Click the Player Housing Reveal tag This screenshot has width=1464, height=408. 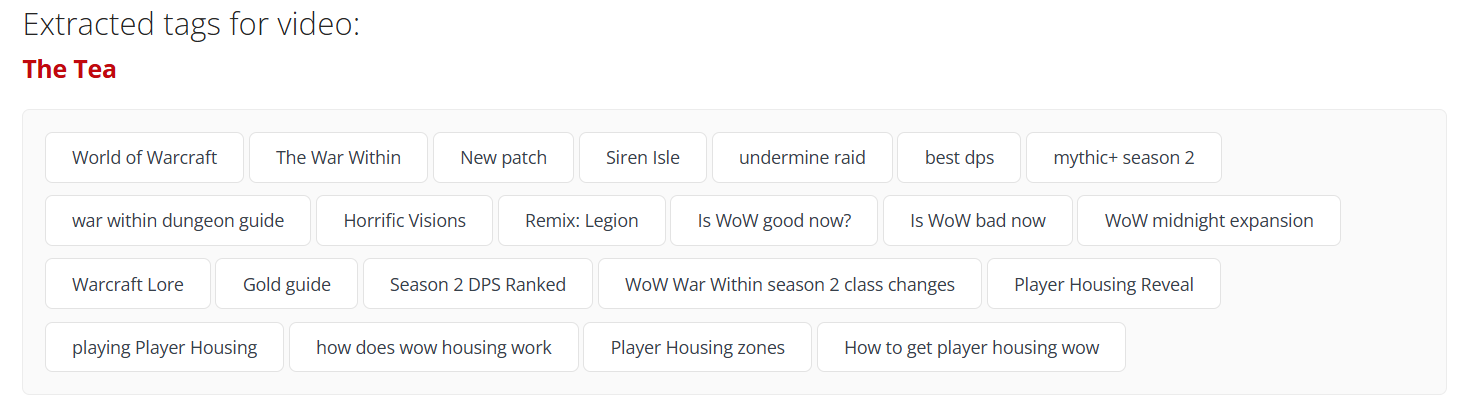(1104, 284)
